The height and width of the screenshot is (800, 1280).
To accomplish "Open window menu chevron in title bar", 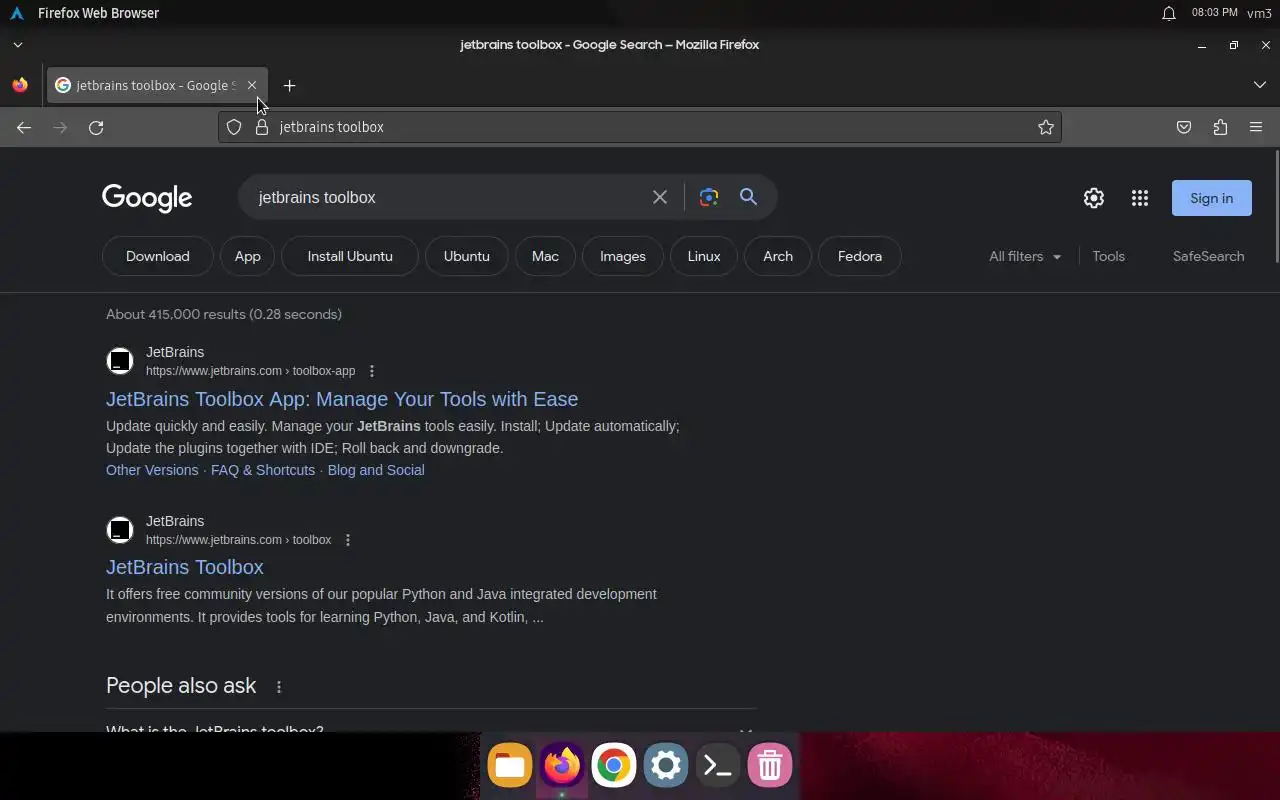I will tap(17, 45).
